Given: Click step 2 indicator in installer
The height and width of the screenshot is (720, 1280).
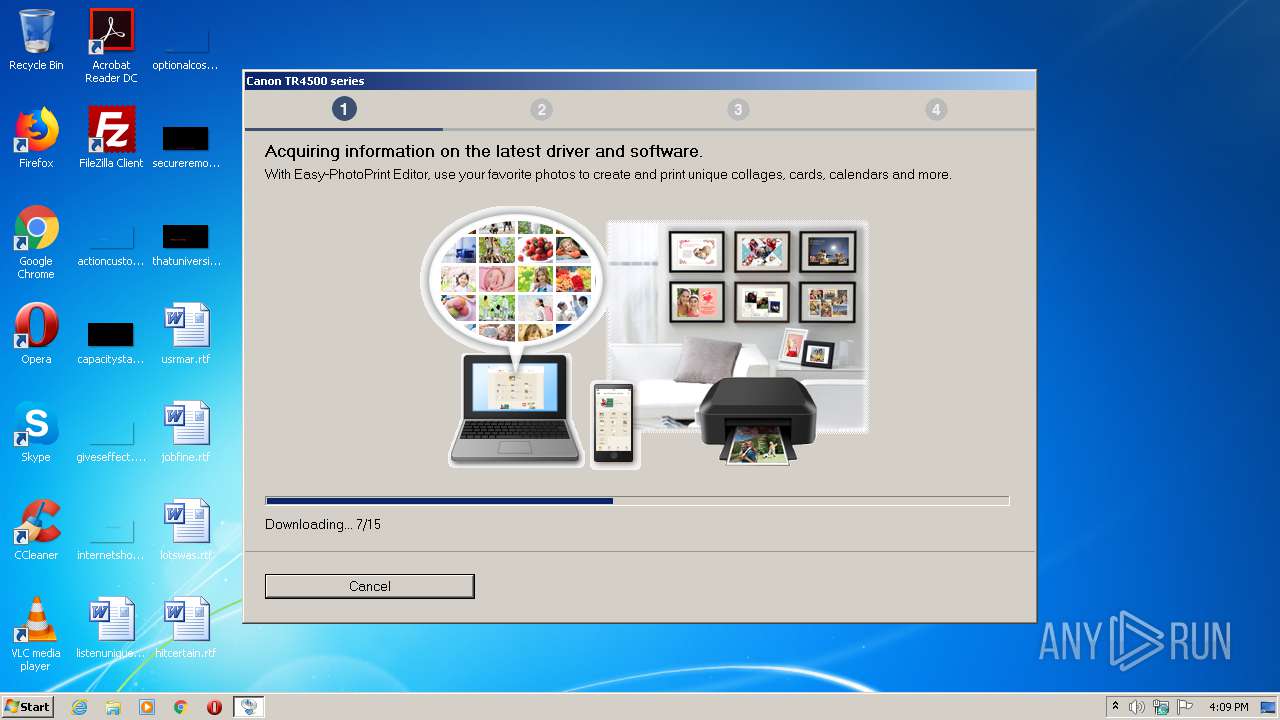Looking at the screenshot, I should [541, 110].
